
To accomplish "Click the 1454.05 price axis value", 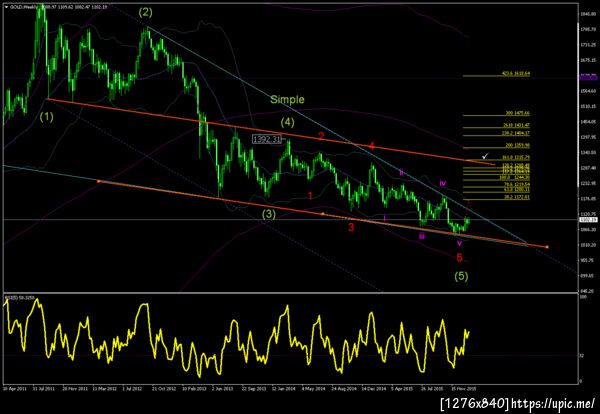I will click(x=588, y=122).
